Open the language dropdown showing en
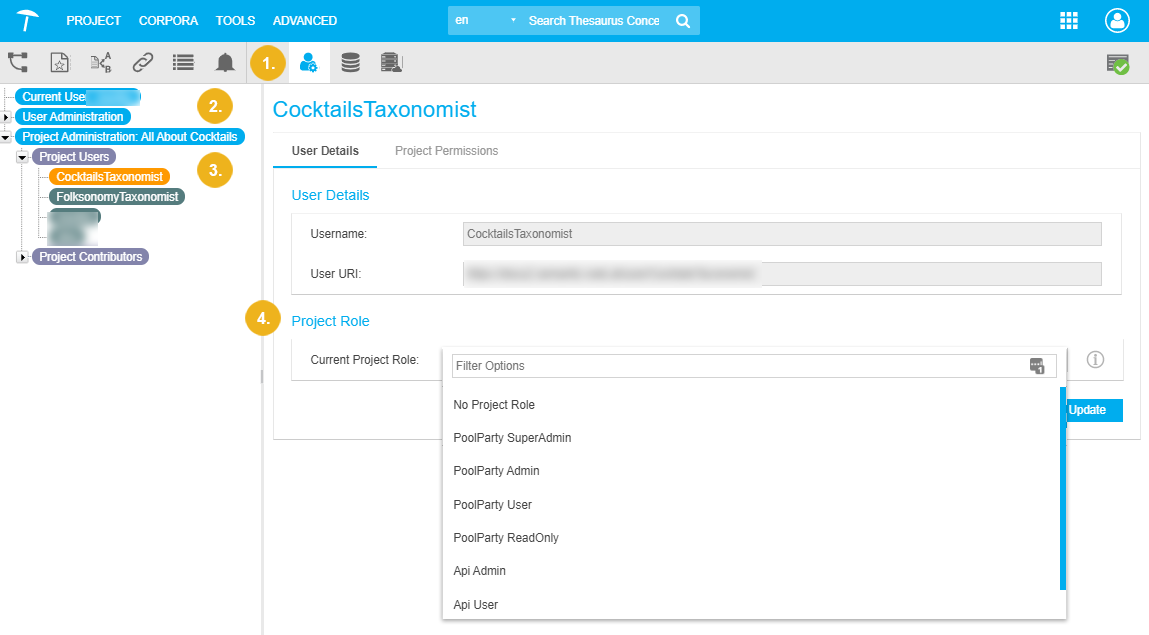This screenshot has width=1149, height=635. click(x=486, y=21)
